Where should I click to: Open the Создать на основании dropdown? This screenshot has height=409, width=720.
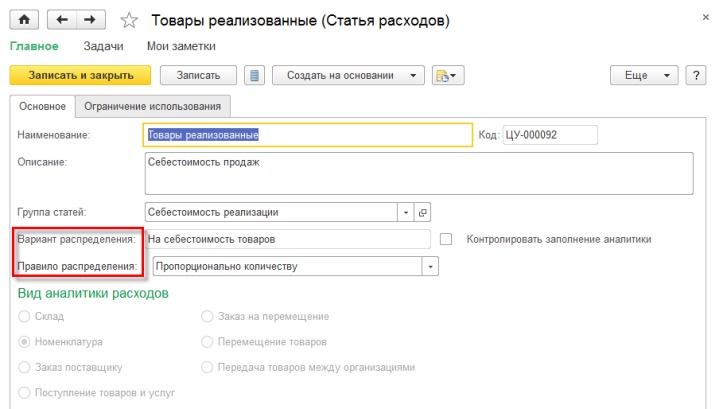pos(348,75)
